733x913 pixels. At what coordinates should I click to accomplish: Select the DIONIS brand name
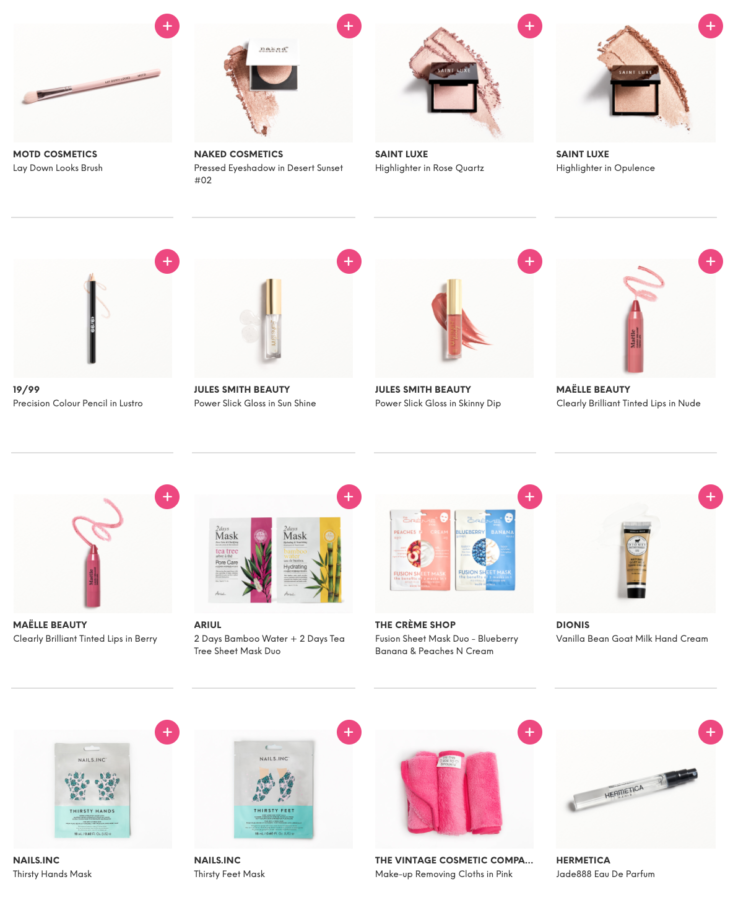coord(573,625)
